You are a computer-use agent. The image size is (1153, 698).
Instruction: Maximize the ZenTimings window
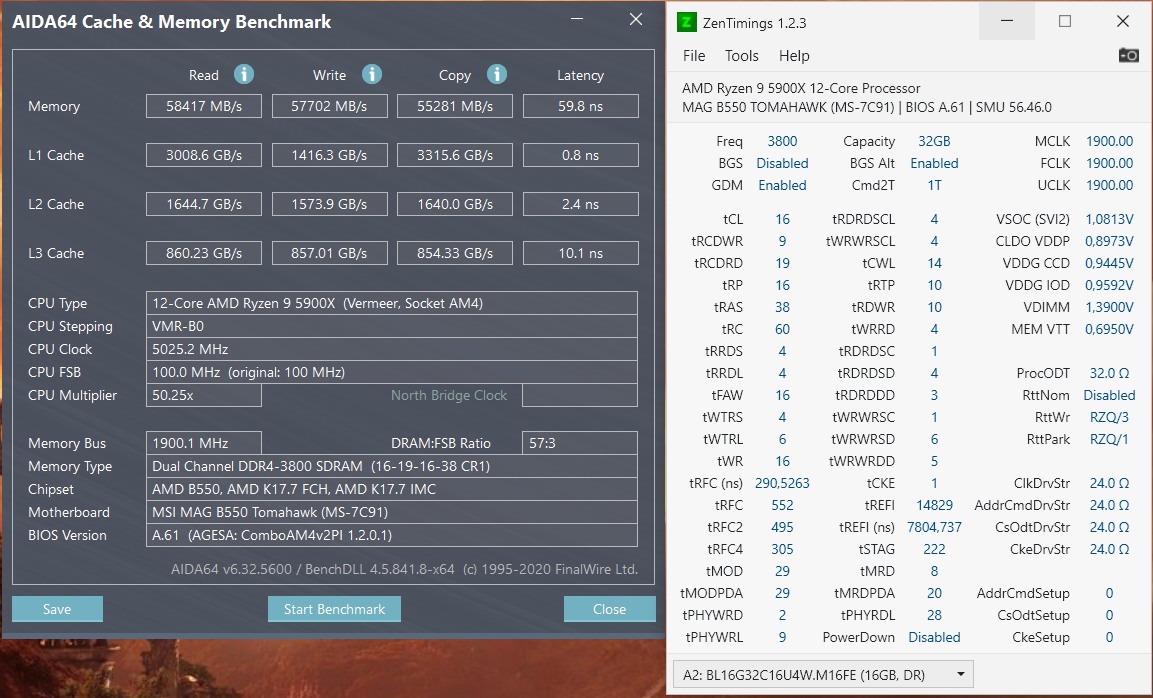pyautogui.click(x=1064, y=21)
